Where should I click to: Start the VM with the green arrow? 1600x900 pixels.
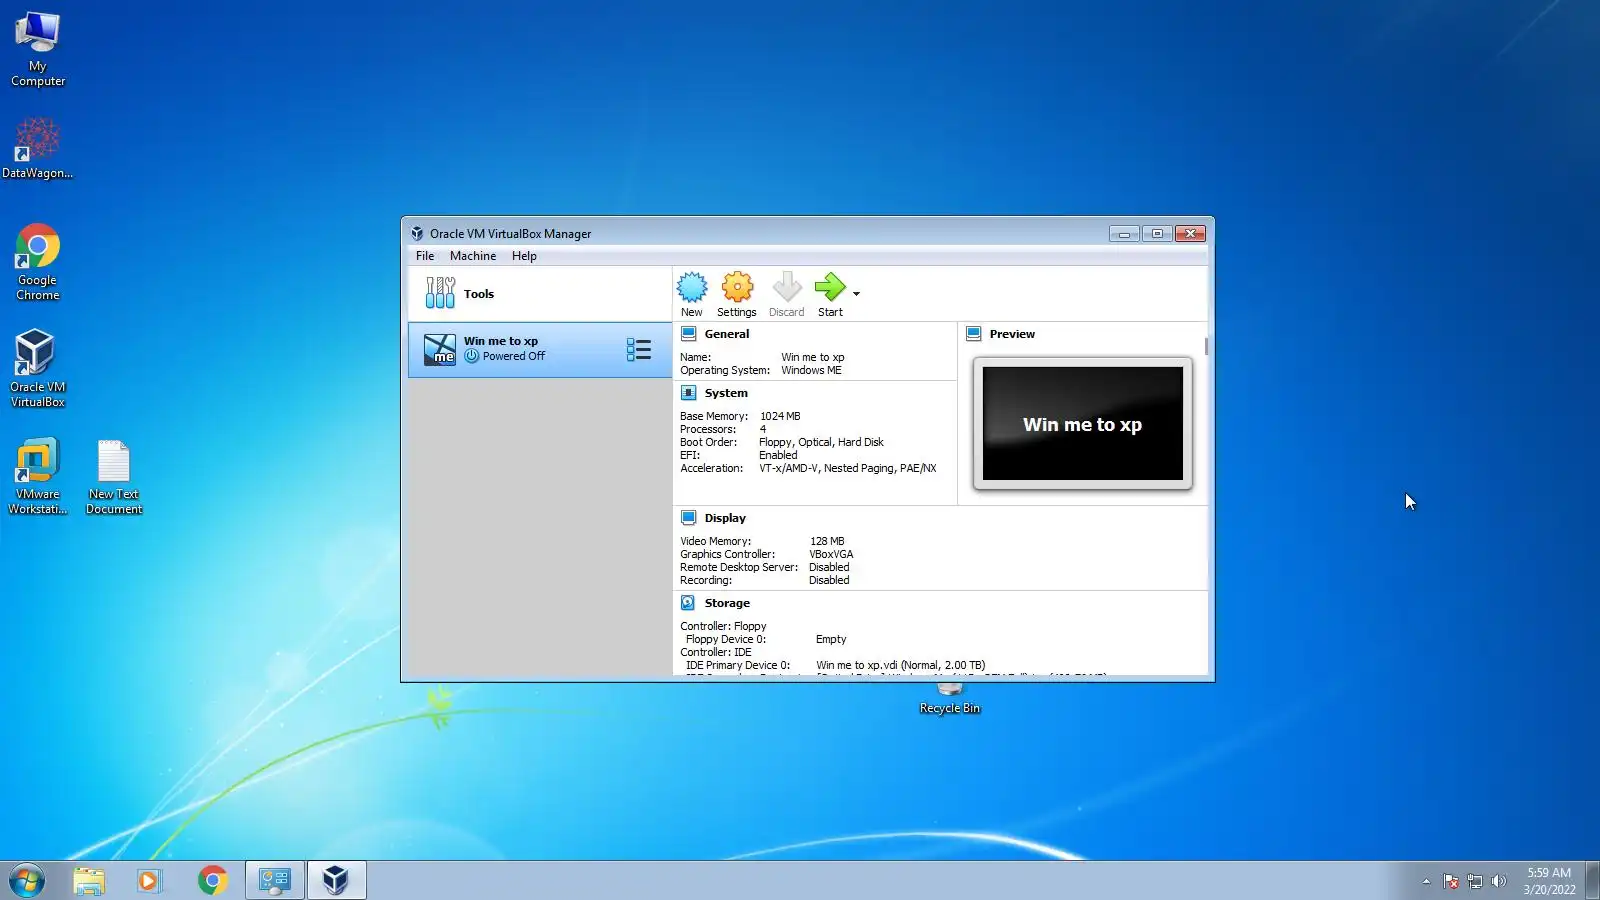(830, 288)
